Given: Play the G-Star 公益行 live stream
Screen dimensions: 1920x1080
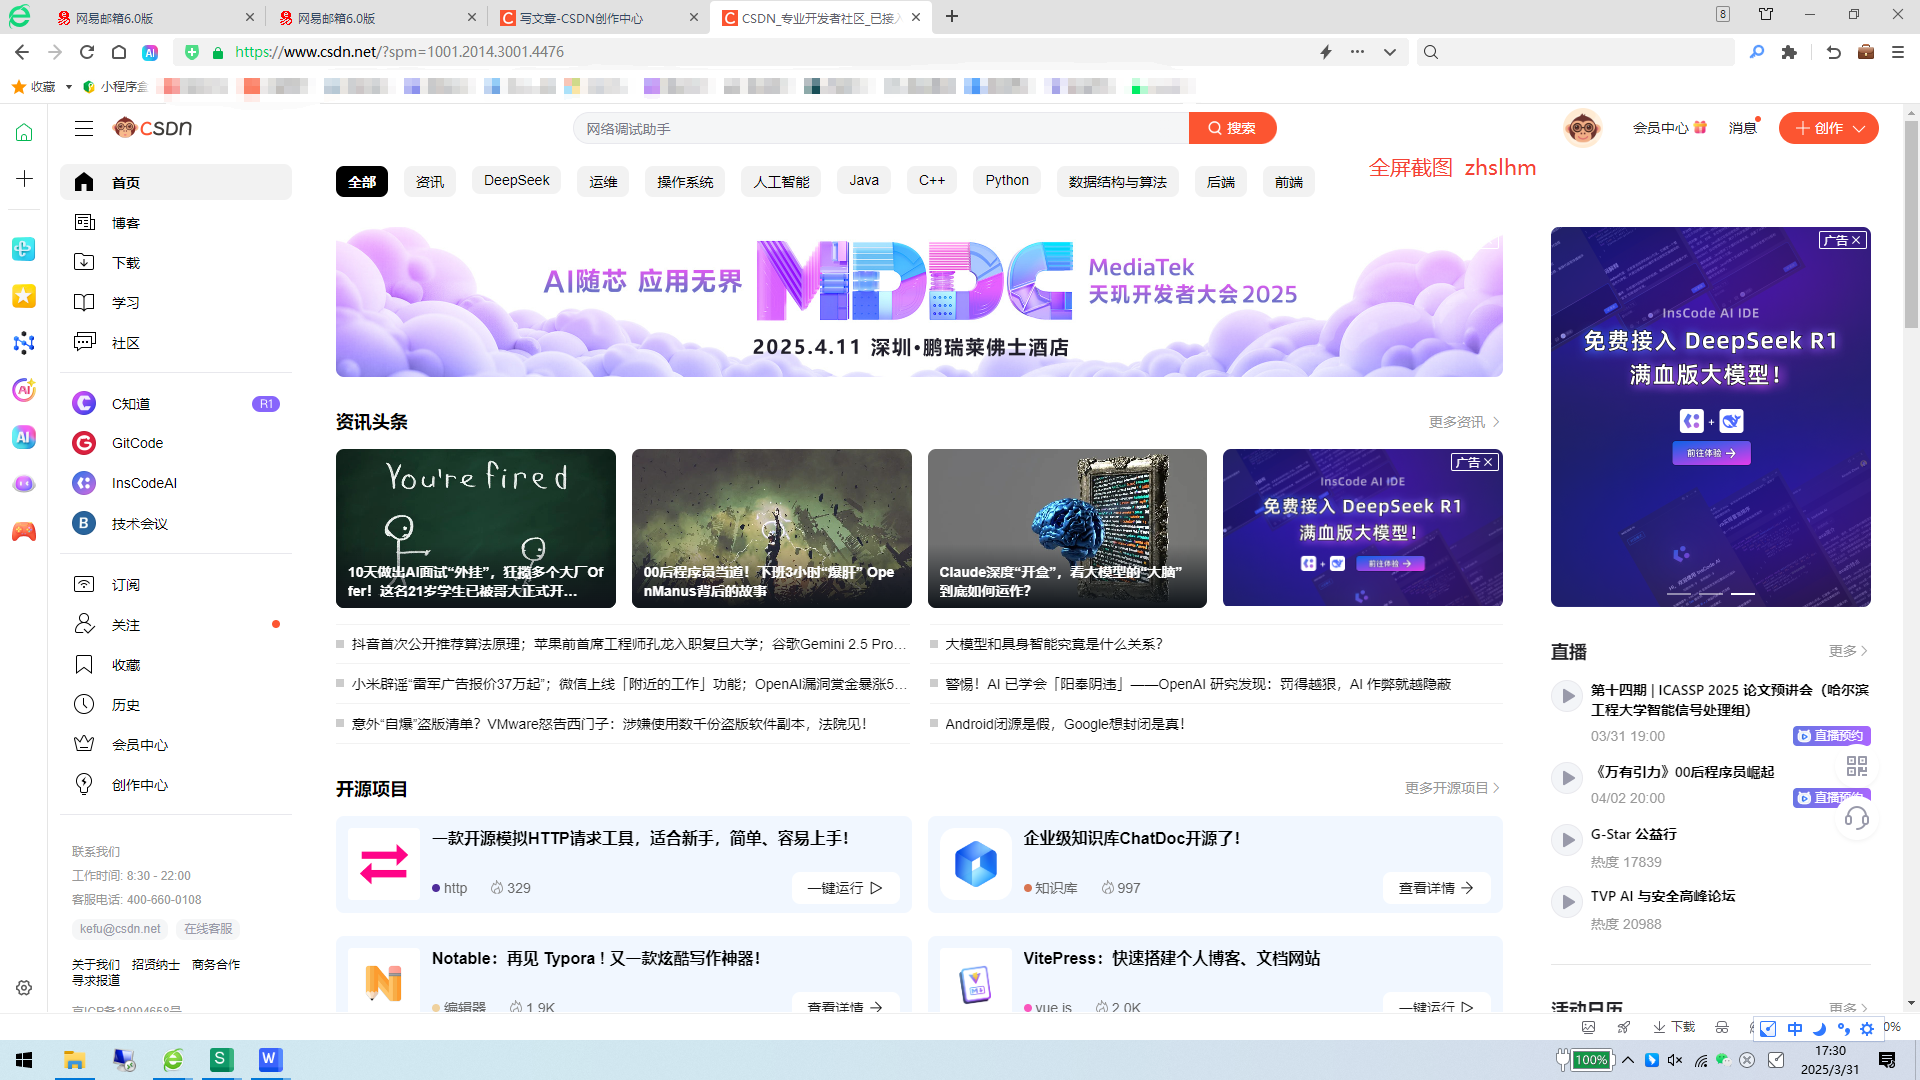Looking at the screenshot, I should point(1566,840).
